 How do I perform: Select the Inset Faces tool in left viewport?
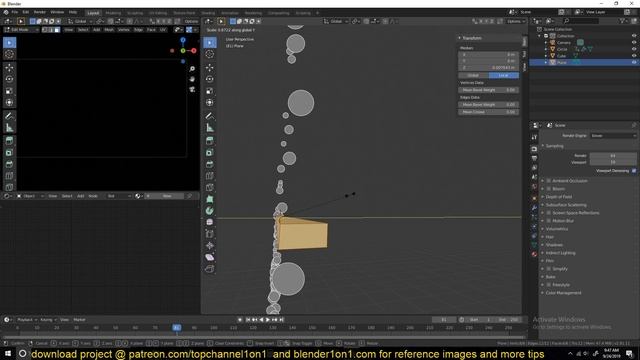[9, 153]
